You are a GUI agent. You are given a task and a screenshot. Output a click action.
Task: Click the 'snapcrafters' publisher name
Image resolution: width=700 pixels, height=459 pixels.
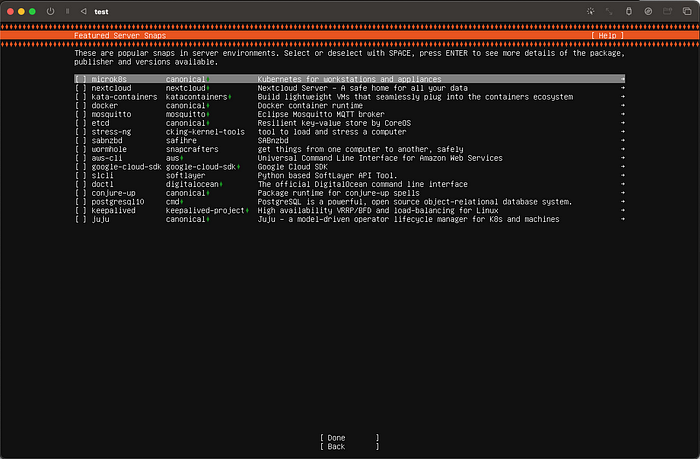[192, 150]
